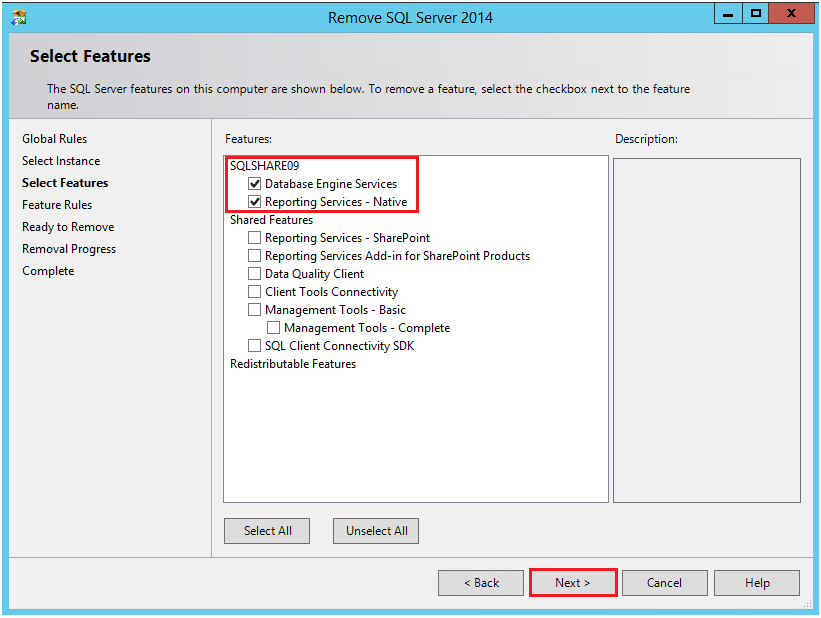Click inside the empty Description box
This screenshot has width=821, height=618.
(x=707, y=330)
